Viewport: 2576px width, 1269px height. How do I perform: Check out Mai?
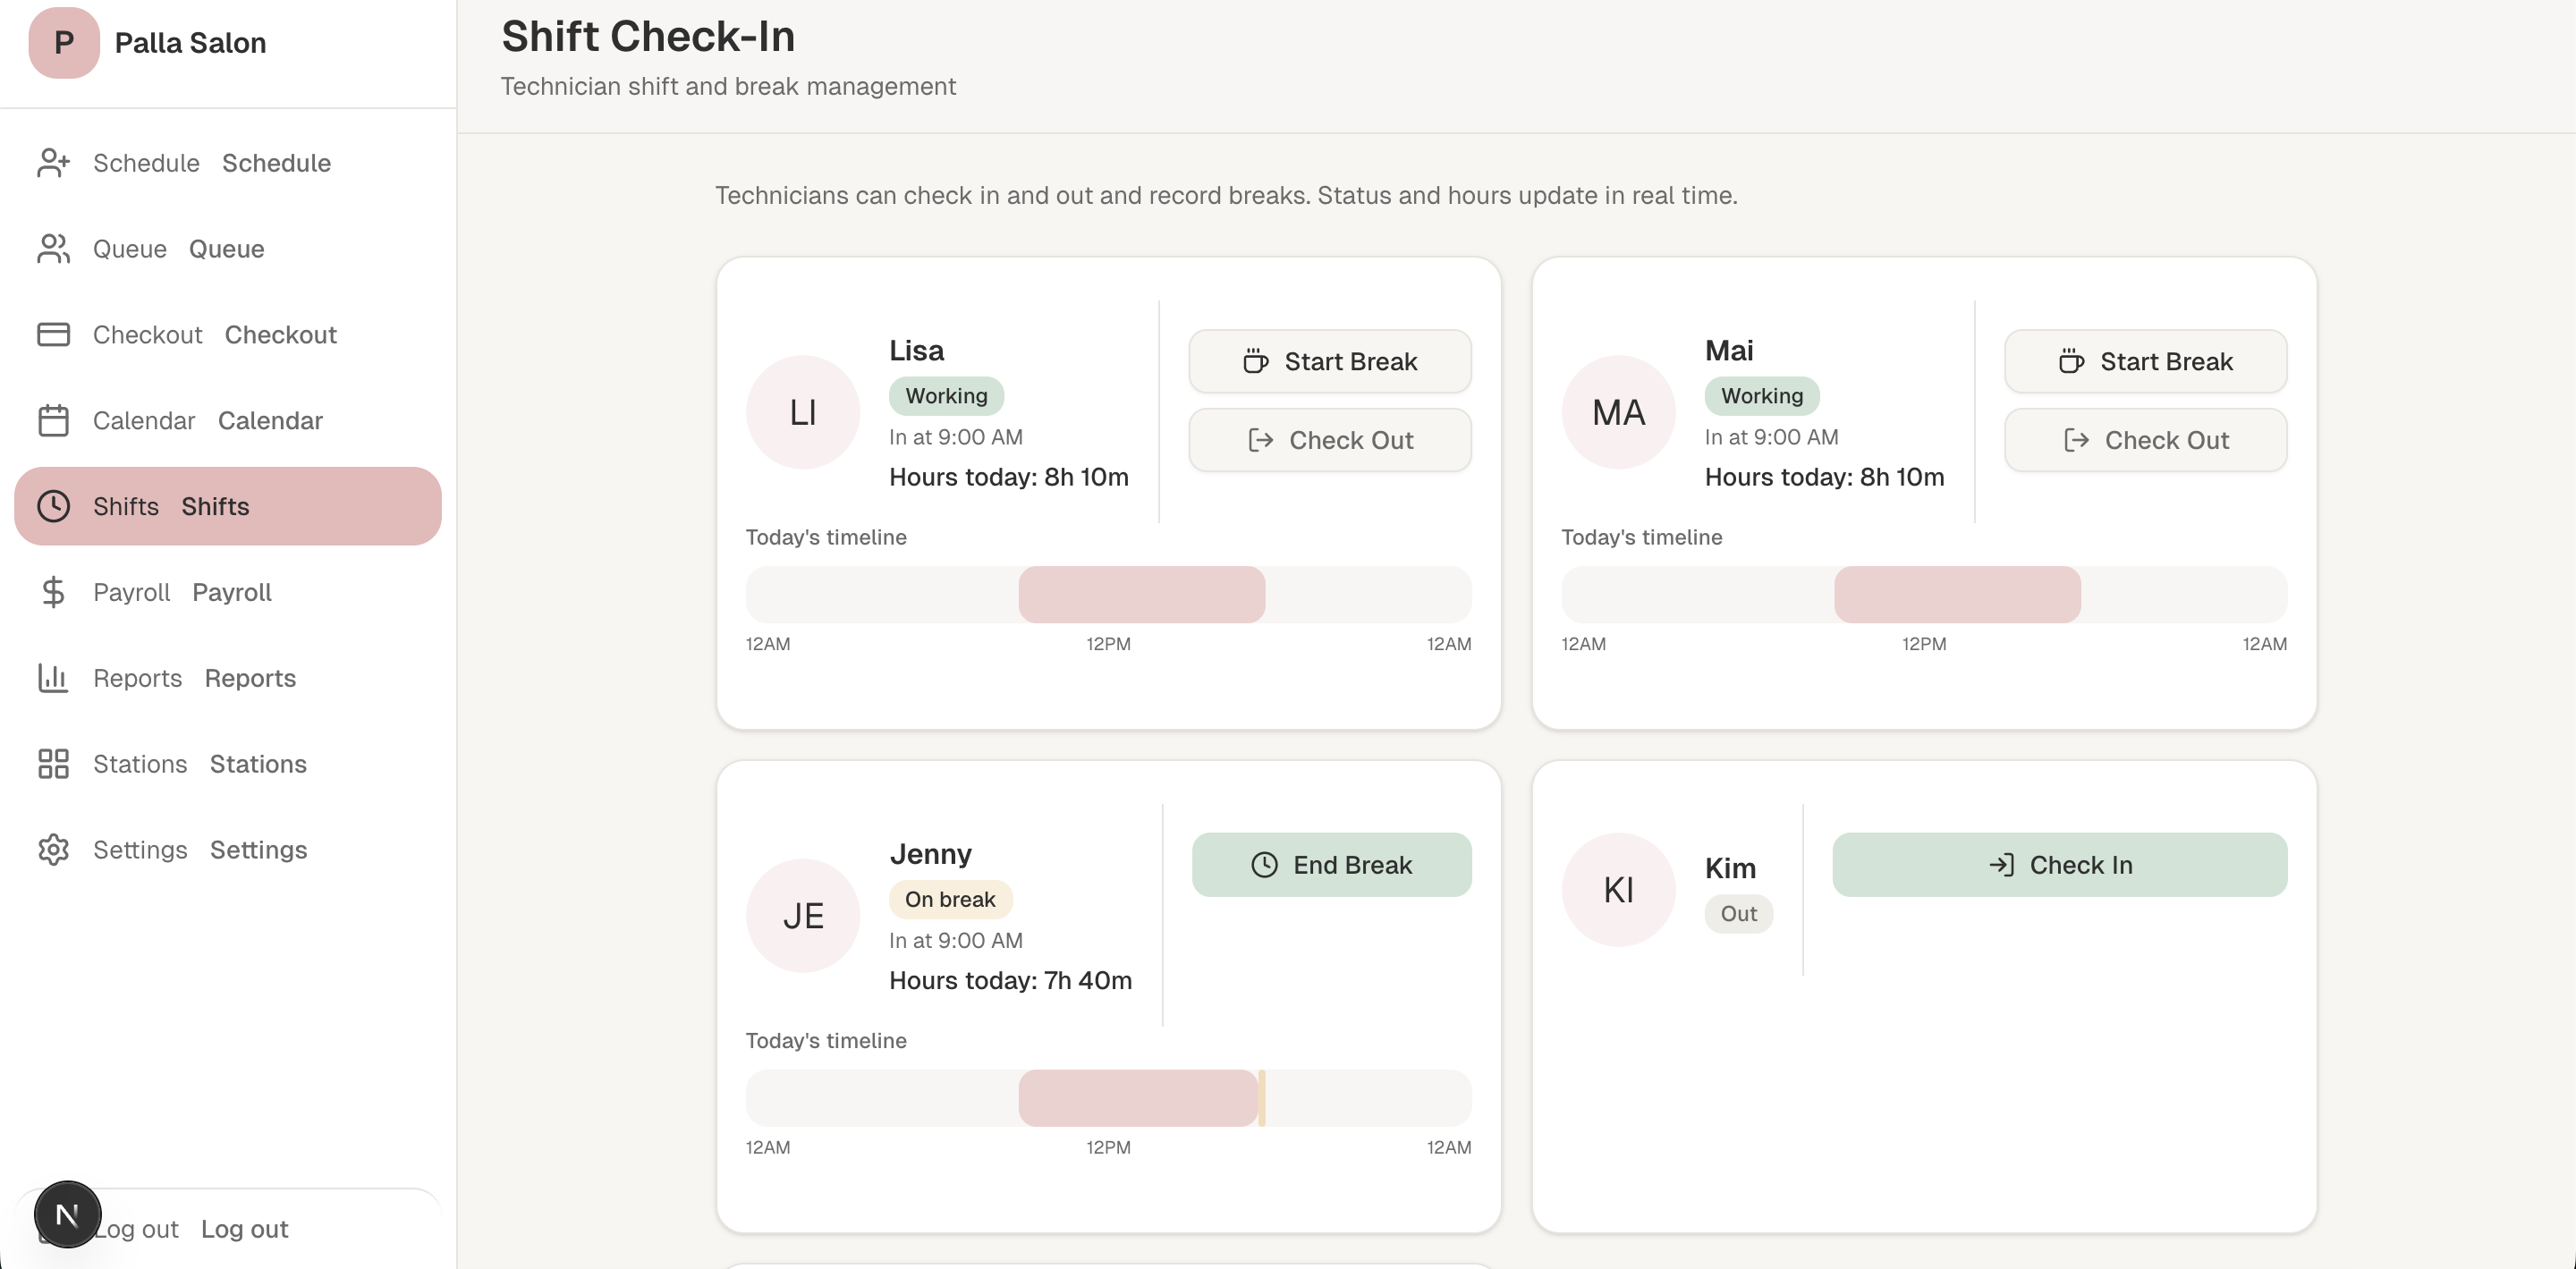pyautogui.click(x=2146, y=440)
